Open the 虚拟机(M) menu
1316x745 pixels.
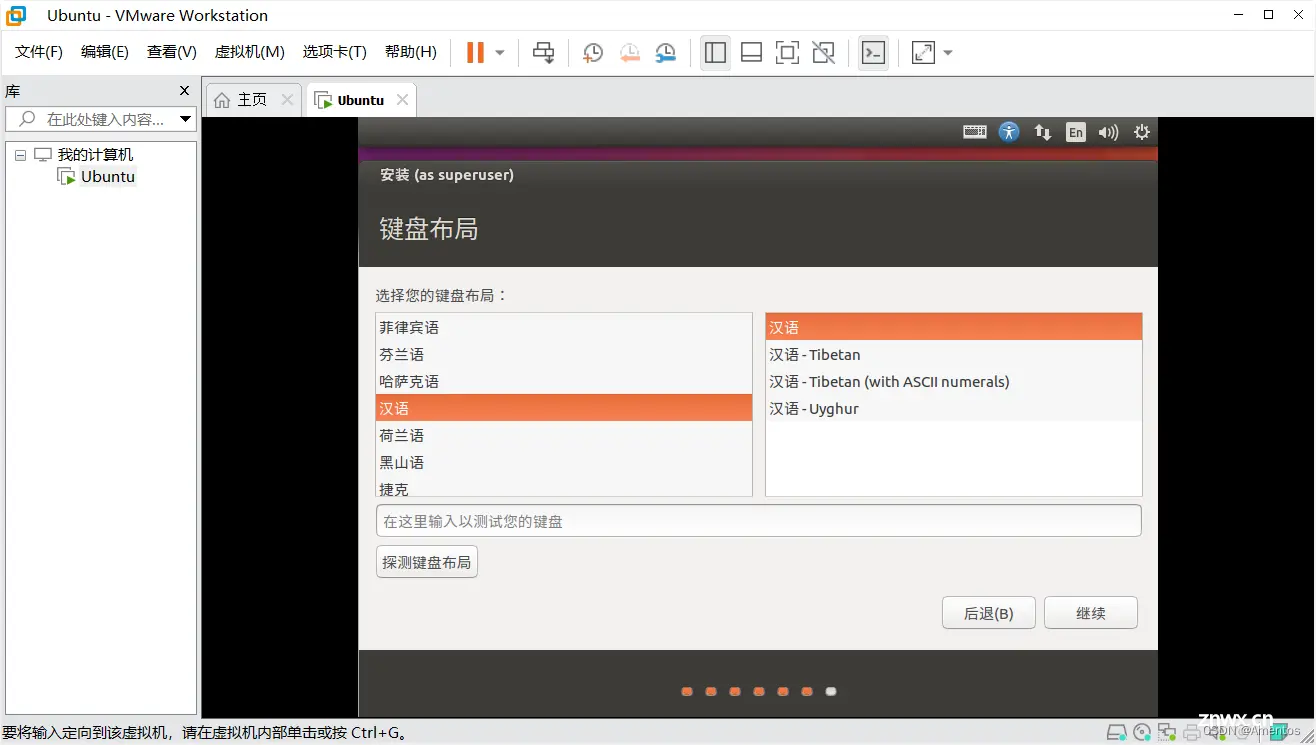click(x=250, y=52)
